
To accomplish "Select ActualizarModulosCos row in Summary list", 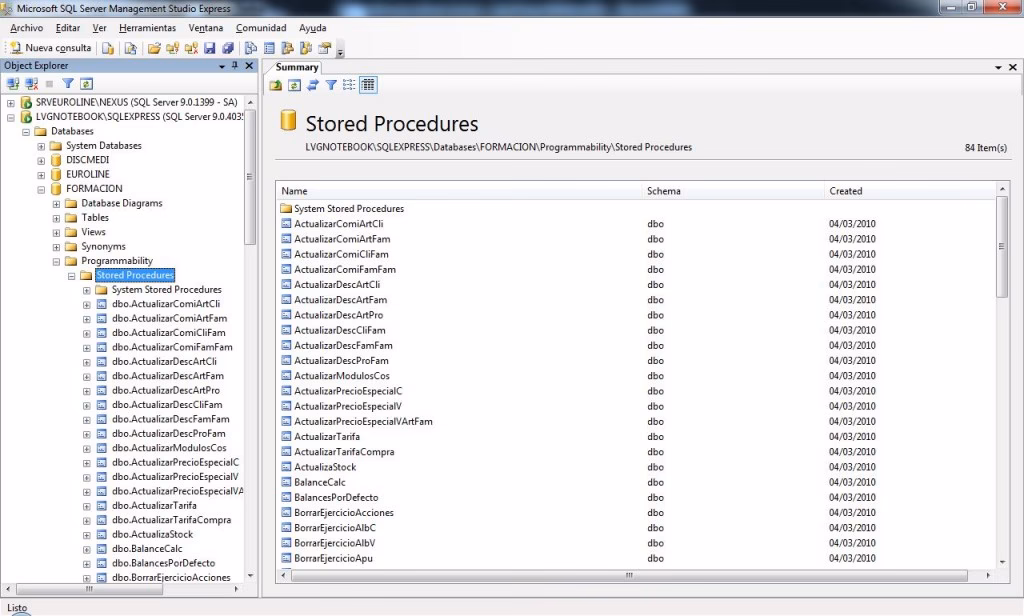I will 342,376.
